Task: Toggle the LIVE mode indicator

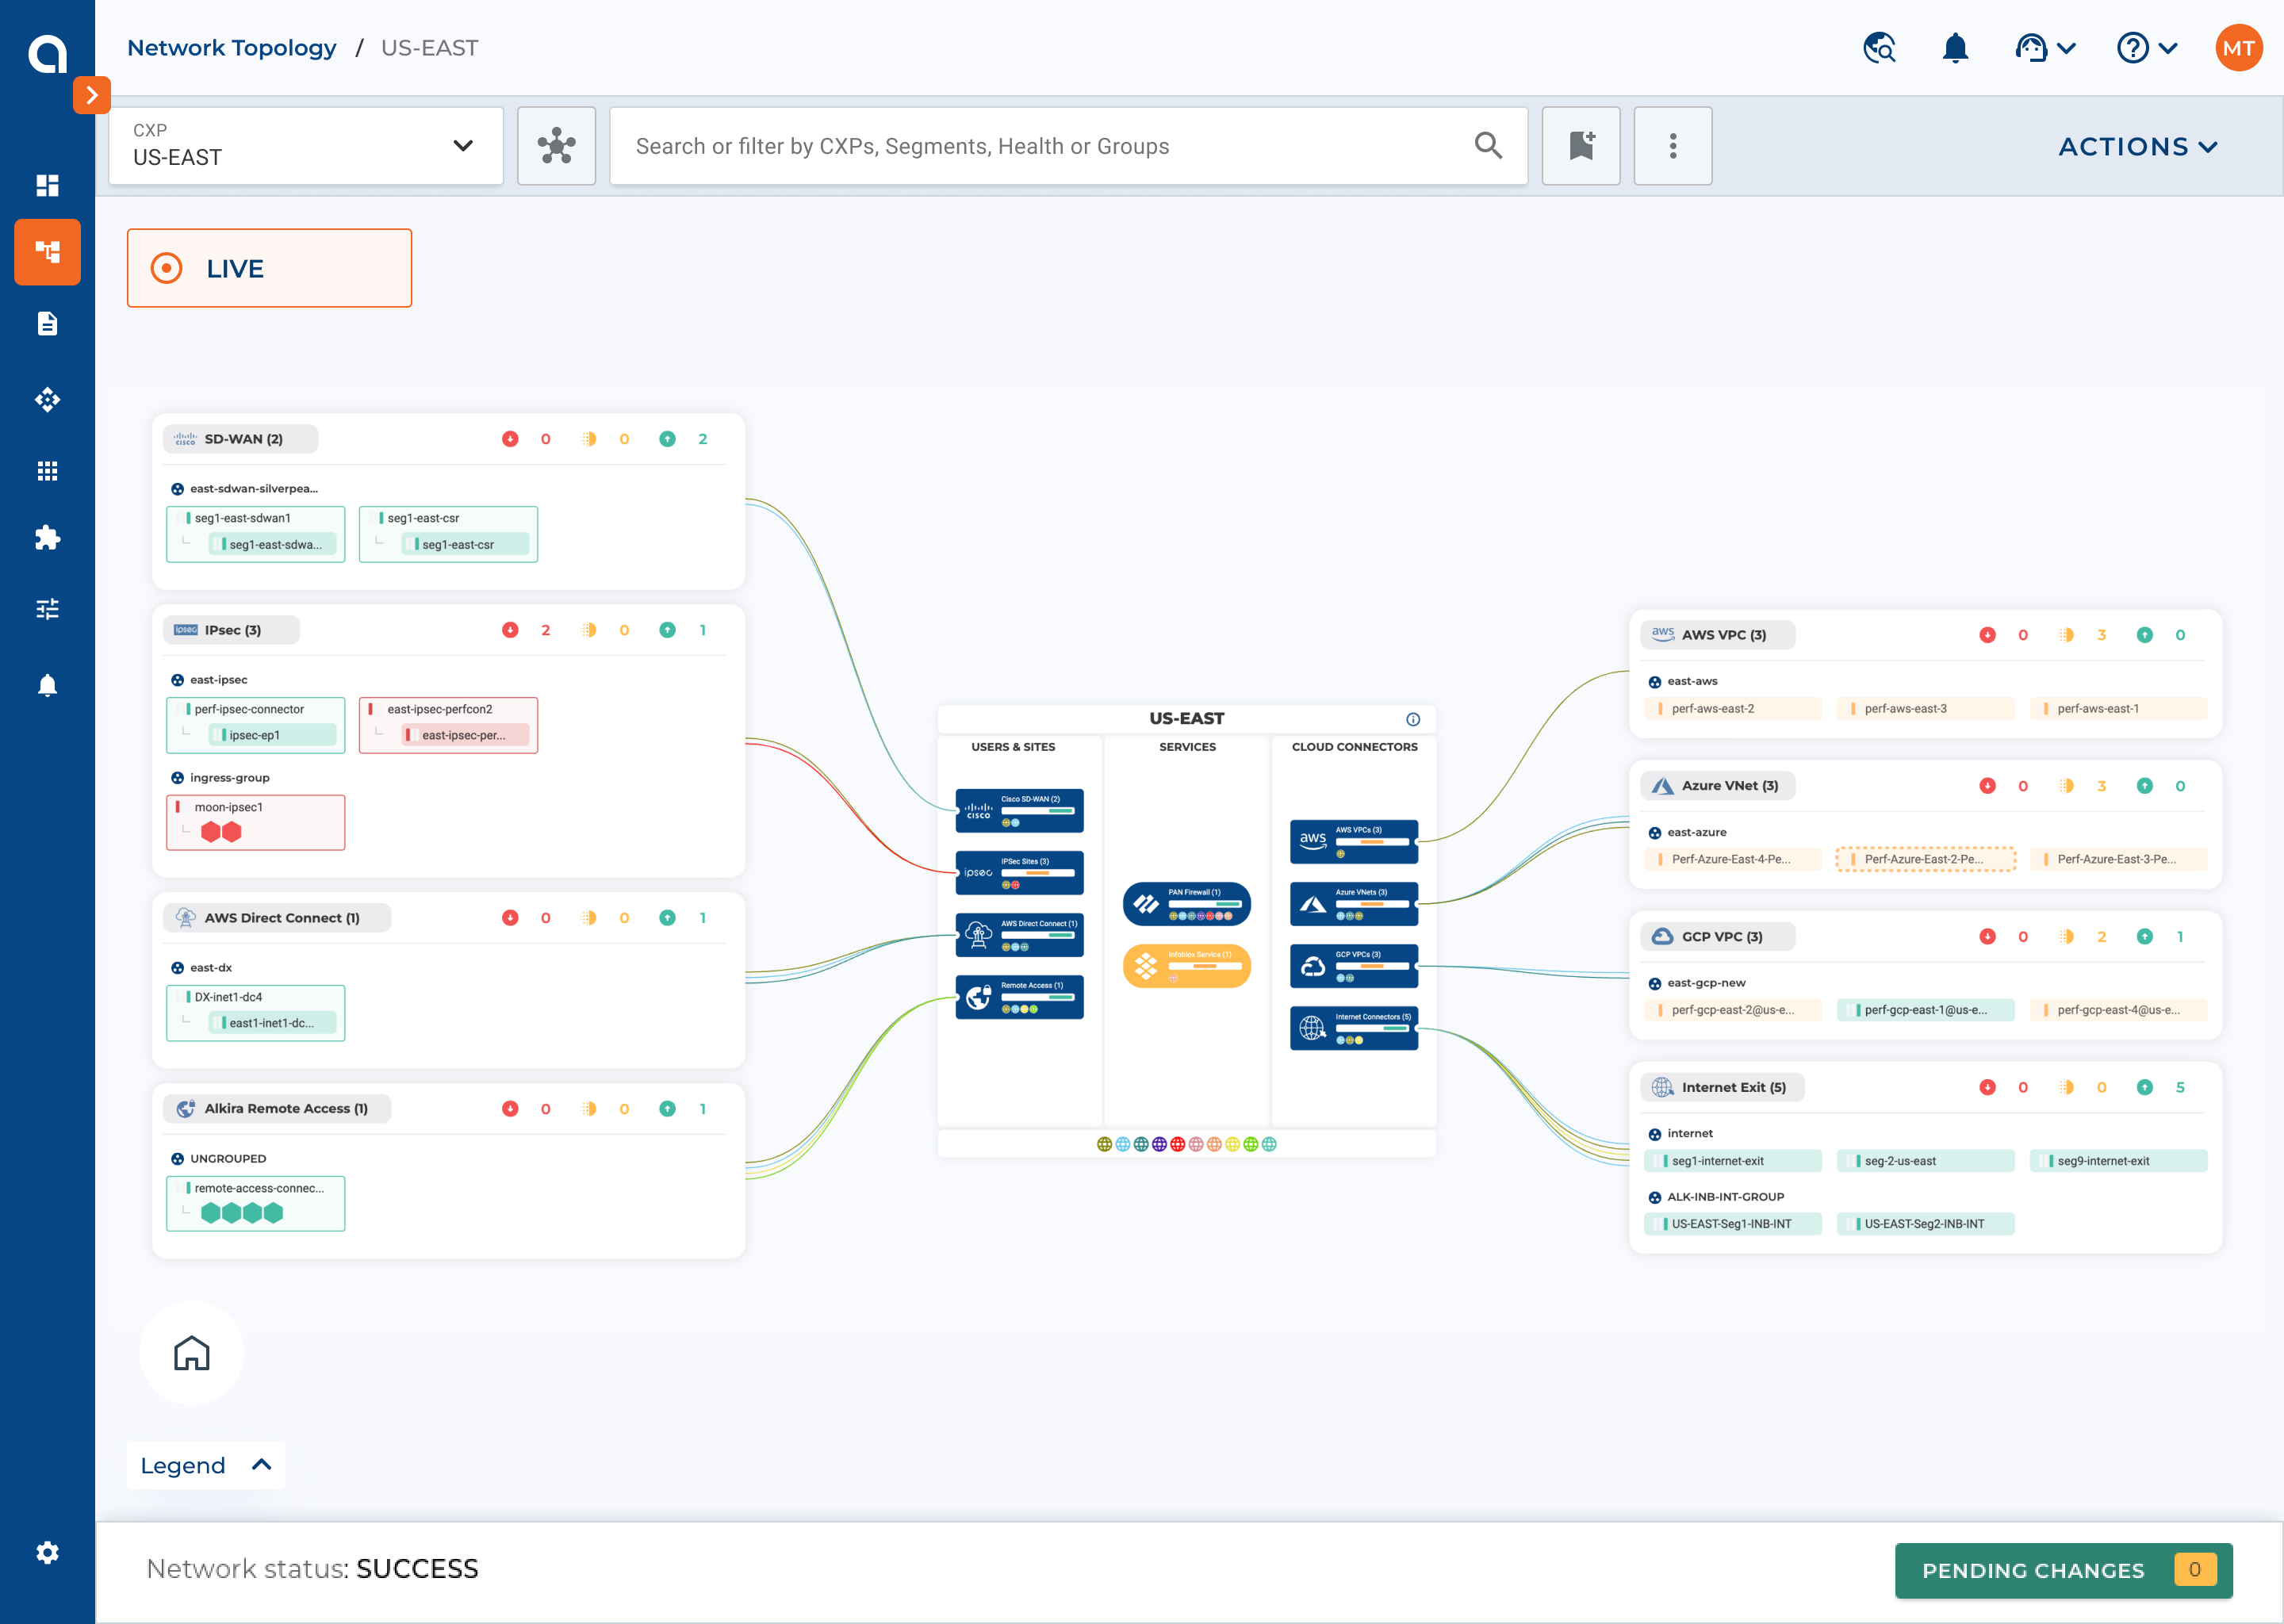Action: click(269, 268)
